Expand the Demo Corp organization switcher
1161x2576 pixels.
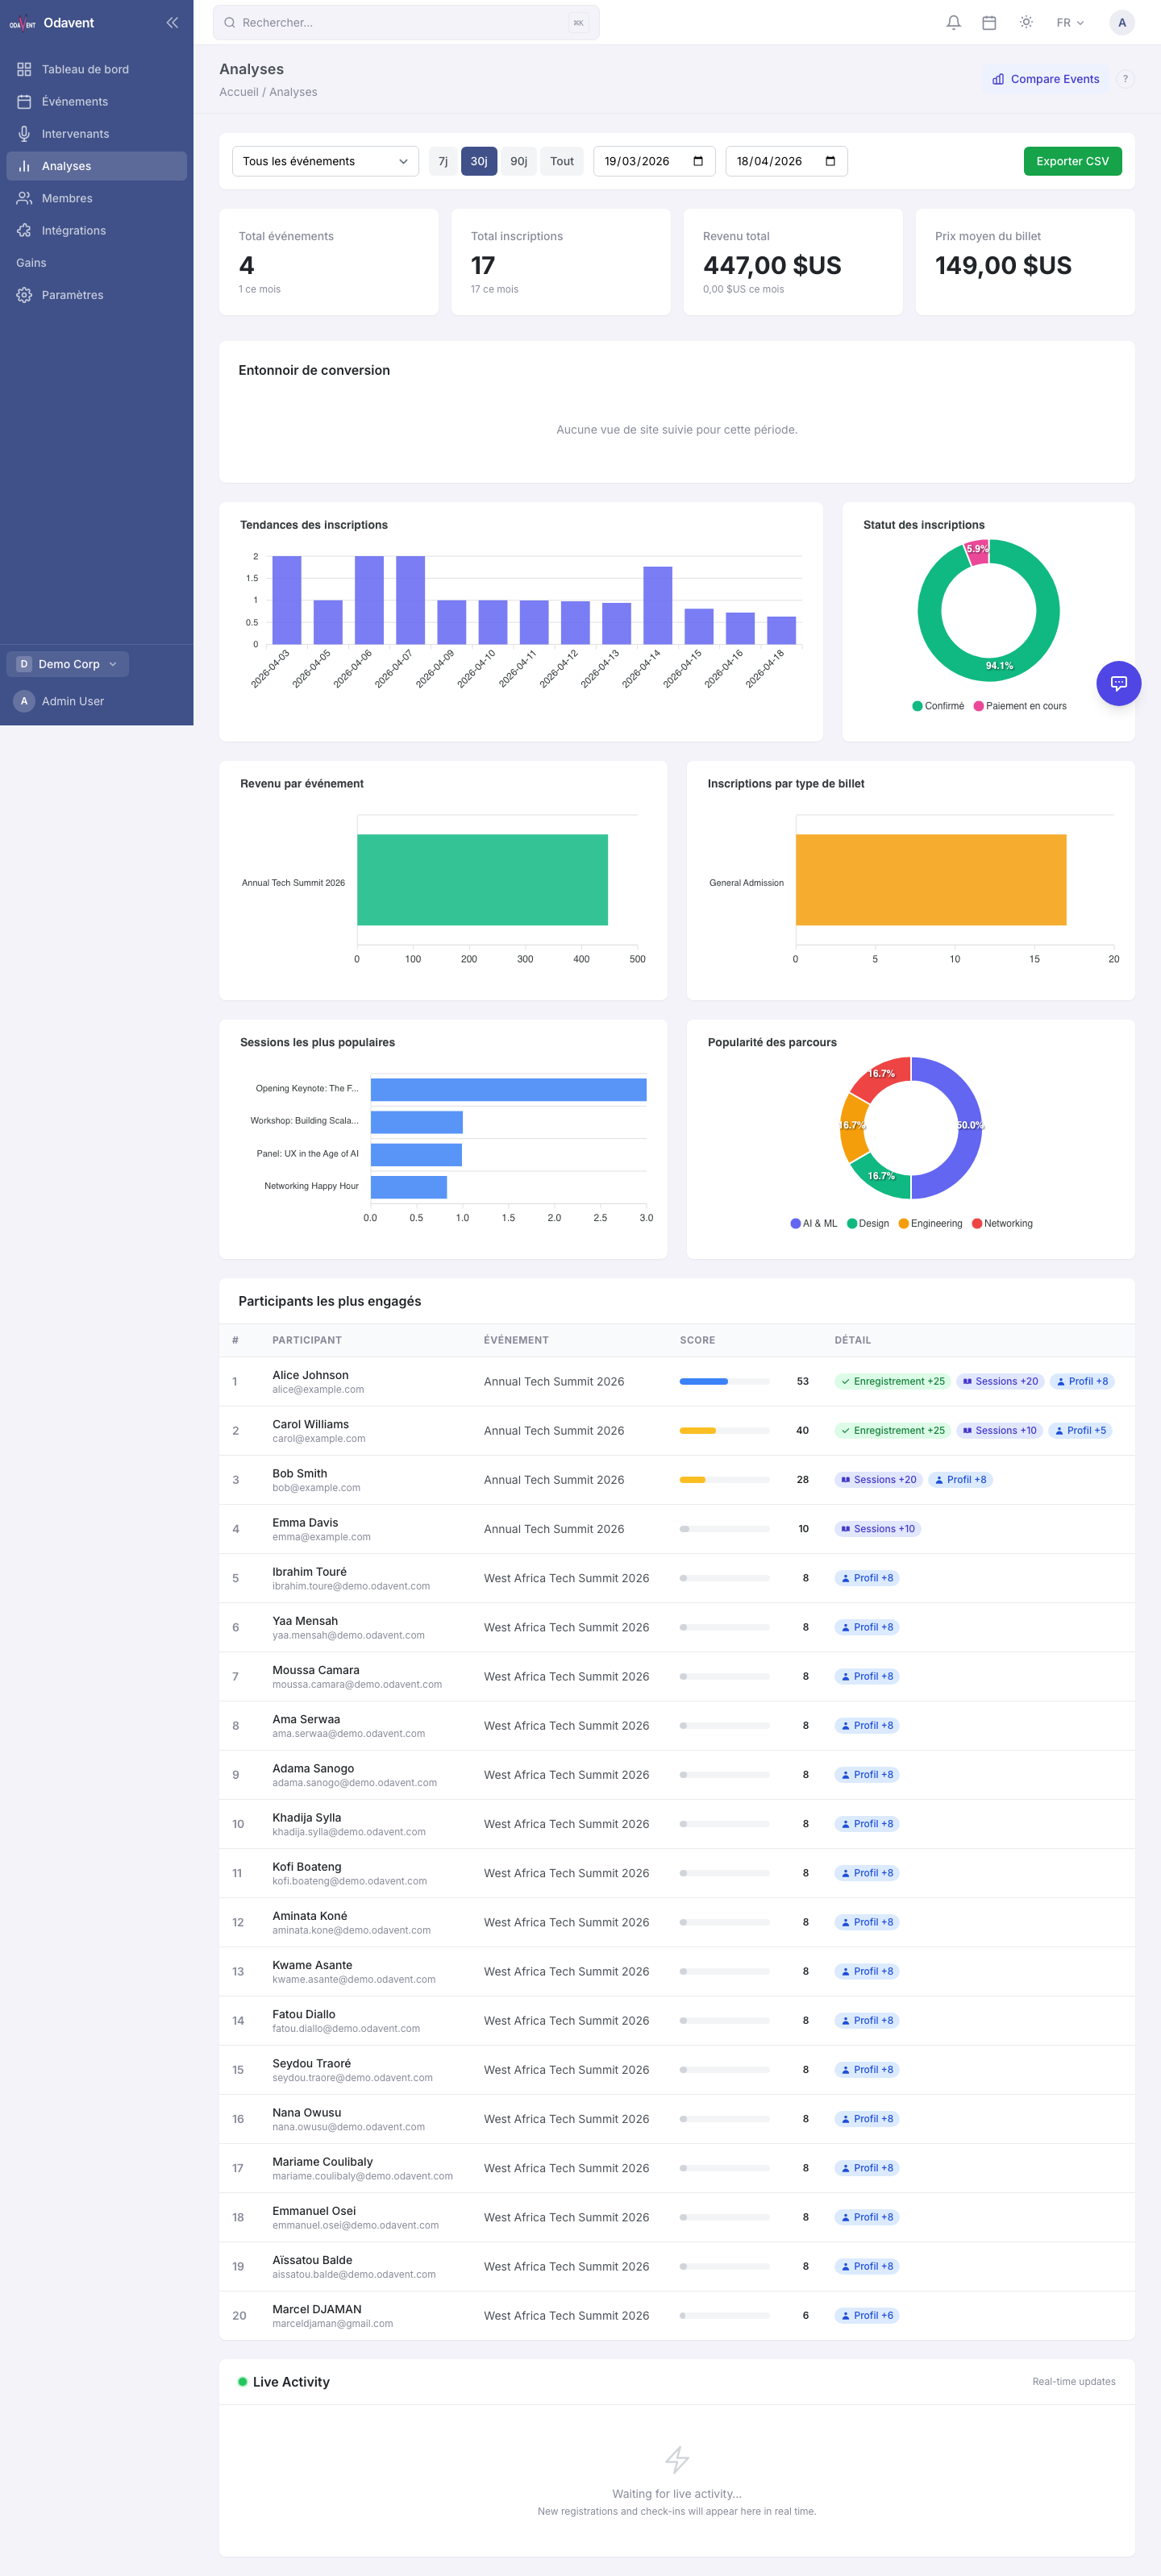68,664
